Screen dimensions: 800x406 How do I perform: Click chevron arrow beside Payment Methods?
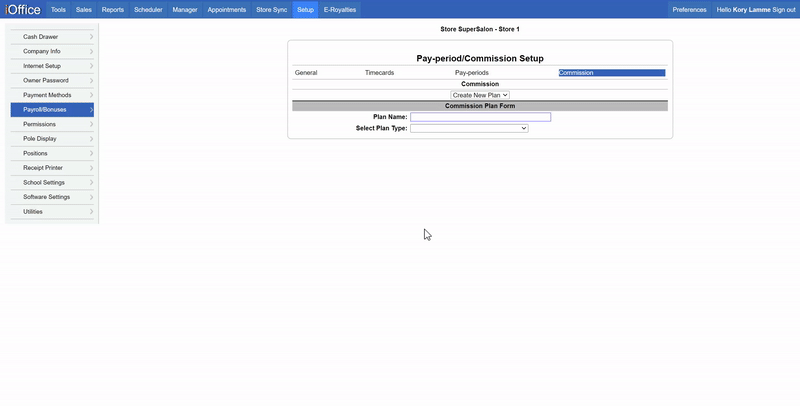(91, 95)
